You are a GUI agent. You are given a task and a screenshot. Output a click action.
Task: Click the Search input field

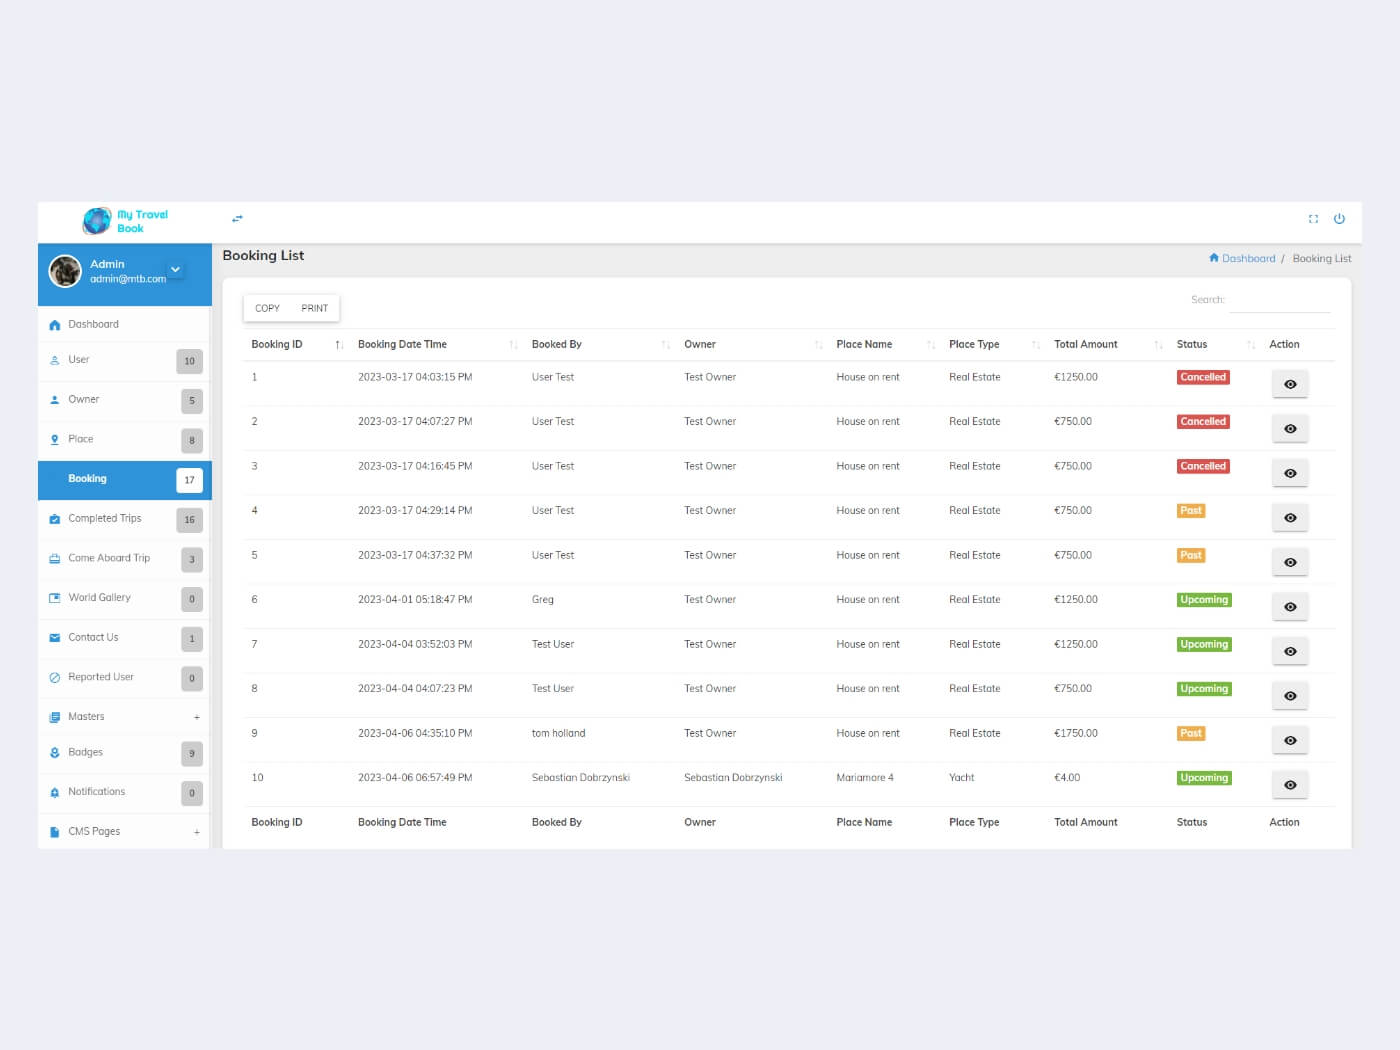point(1279,301)
